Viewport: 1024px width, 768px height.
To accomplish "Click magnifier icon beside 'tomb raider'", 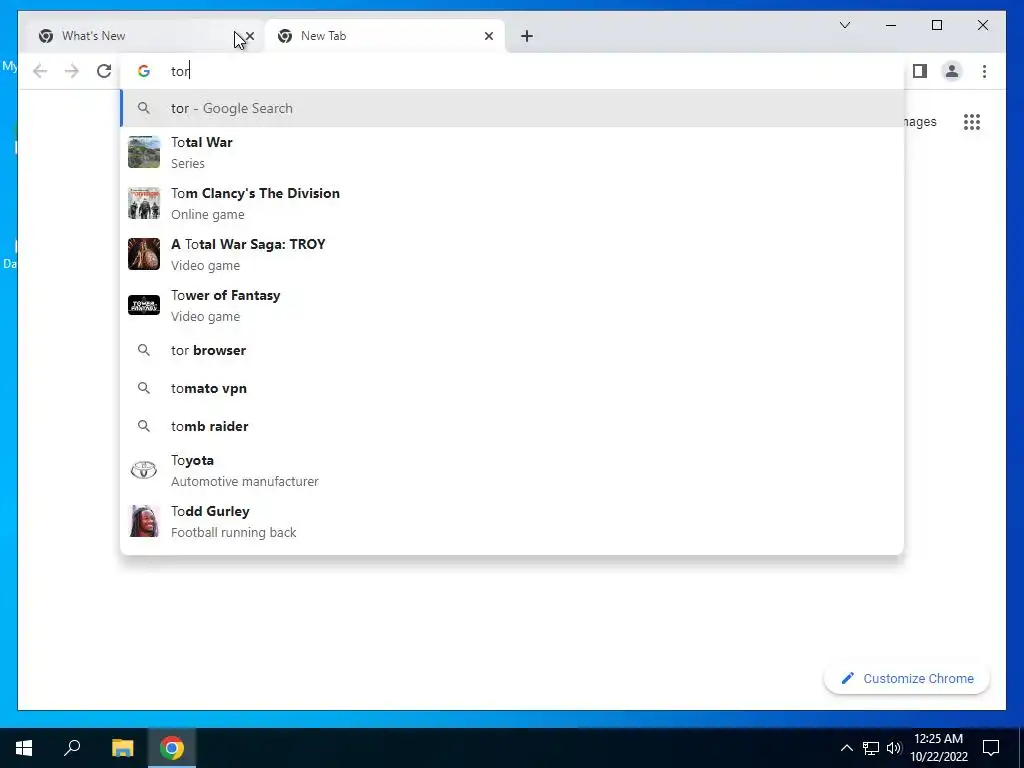I will click(144, 426).
